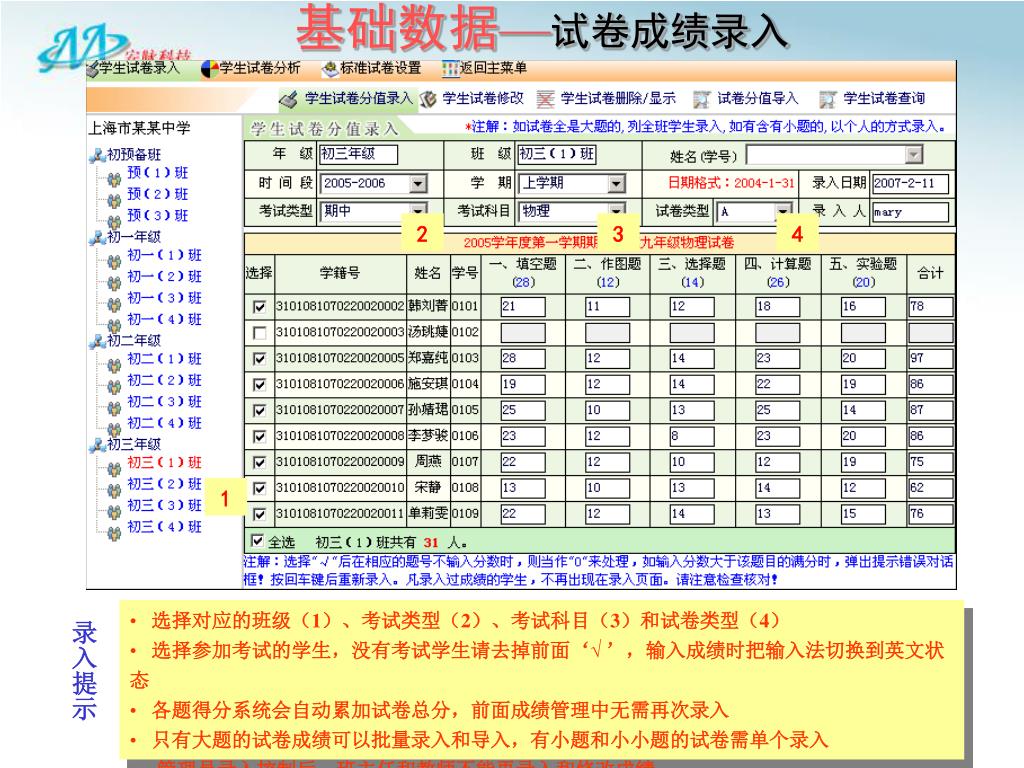
Task: Toggle the checkbox for student 0106
Action: point(259,436)
